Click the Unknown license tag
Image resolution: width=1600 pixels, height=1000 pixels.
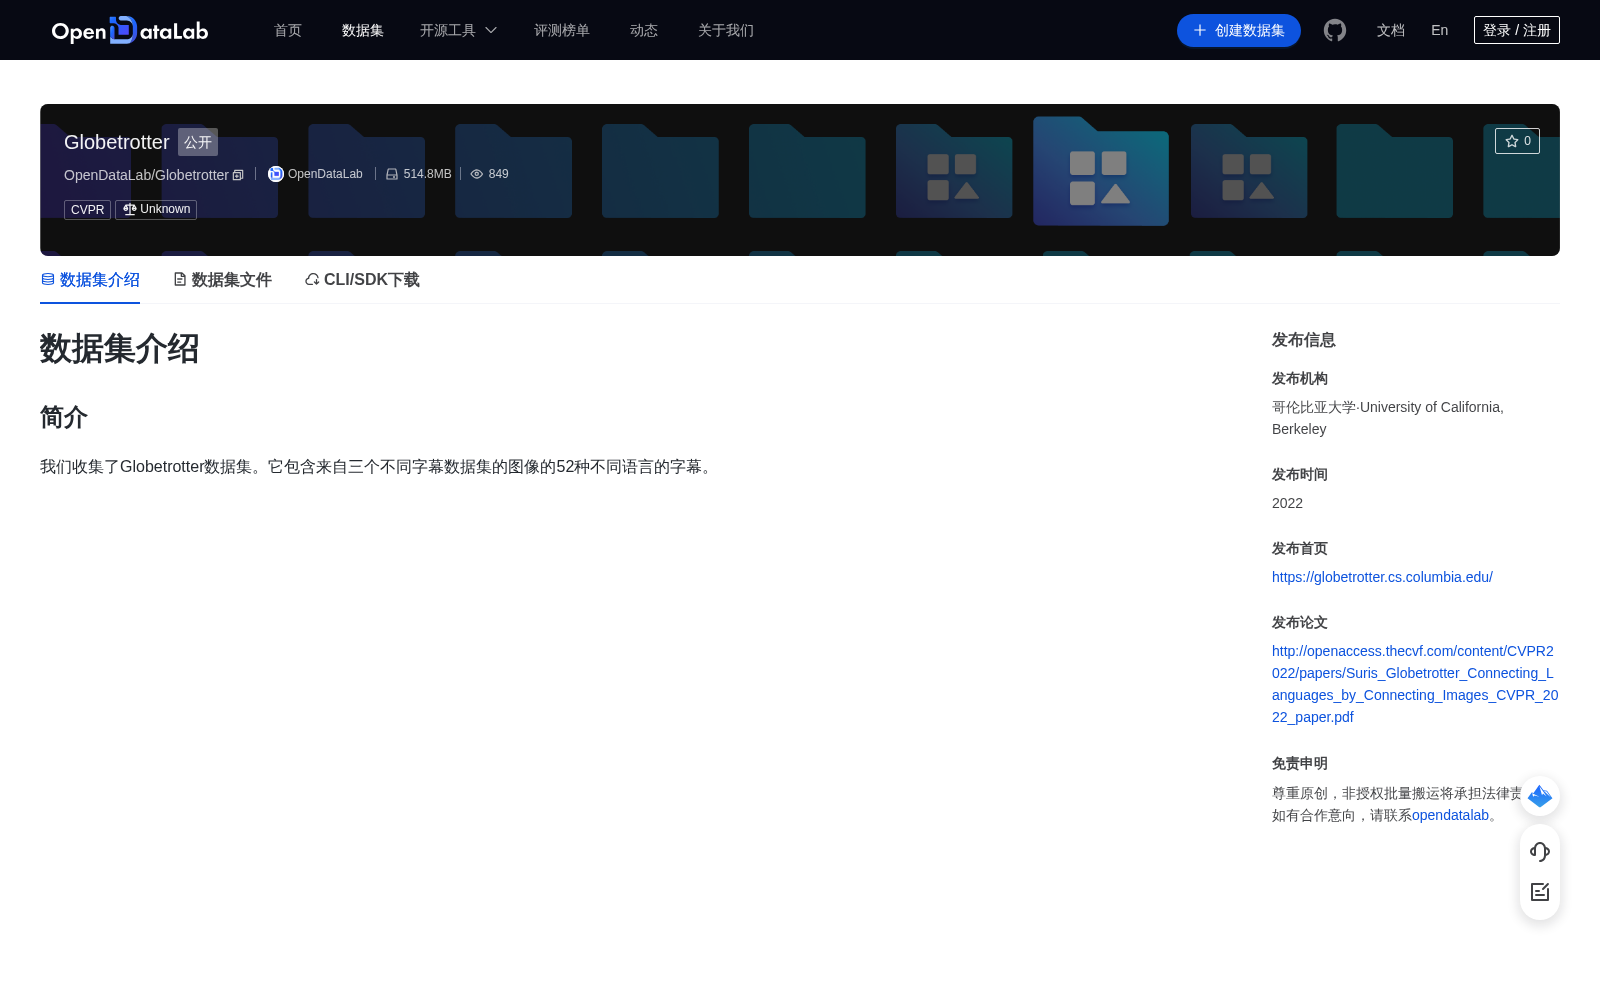coord(156,210)
